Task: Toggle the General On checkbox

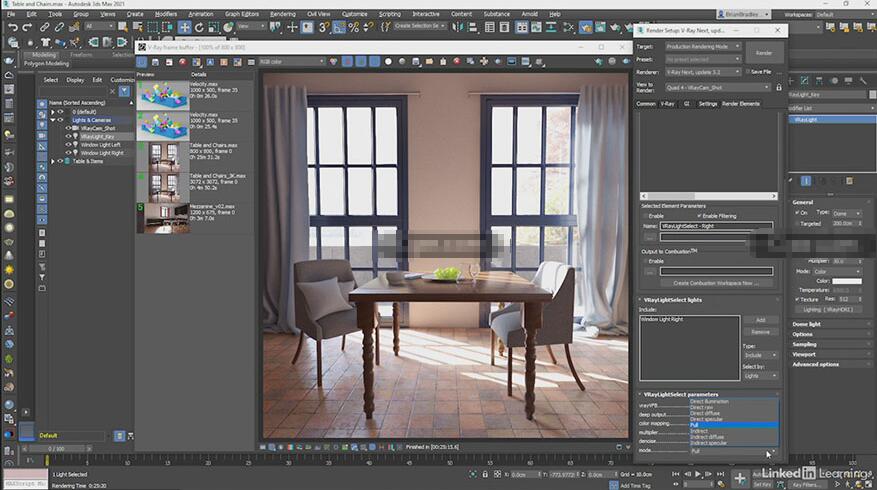Action: point(797,213)
